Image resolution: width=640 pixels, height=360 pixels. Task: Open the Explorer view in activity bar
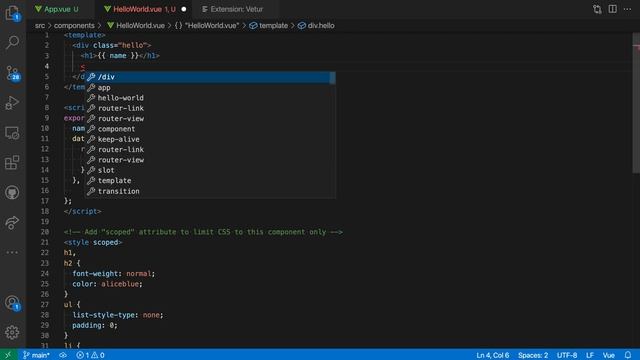point(12,13)
